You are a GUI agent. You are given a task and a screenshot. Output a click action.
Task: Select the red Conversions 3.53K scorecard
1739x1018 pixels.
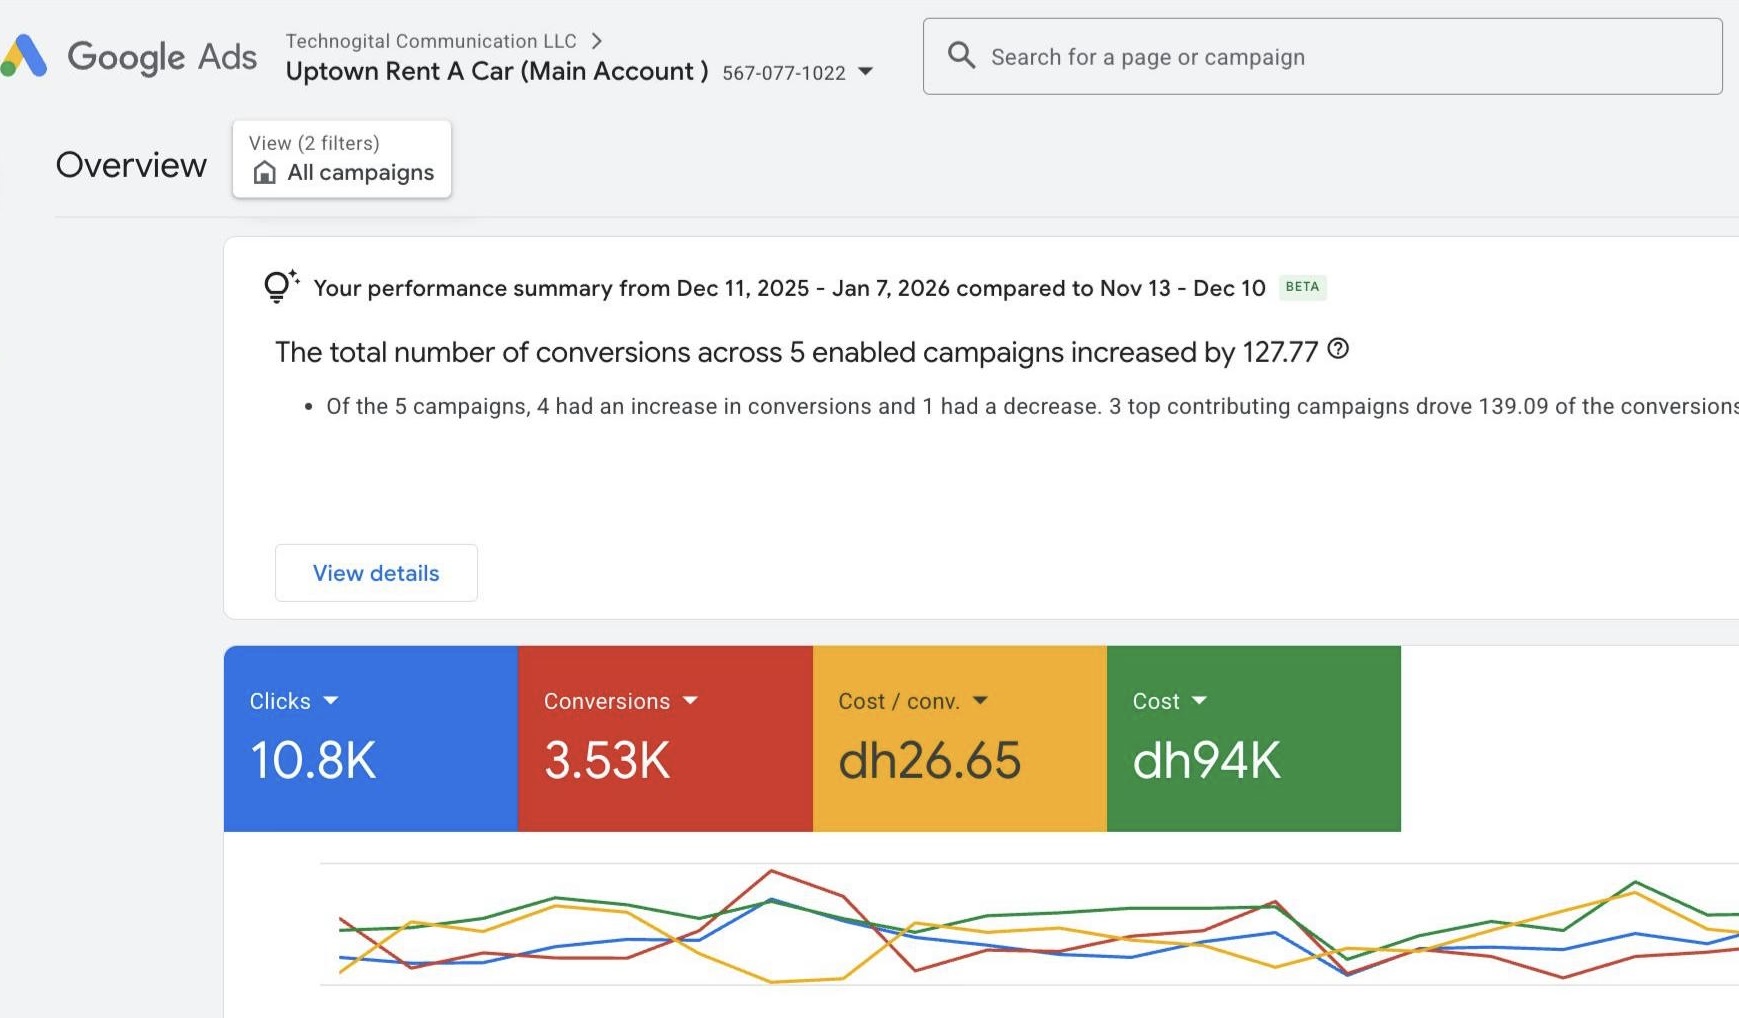coord(665,739)
